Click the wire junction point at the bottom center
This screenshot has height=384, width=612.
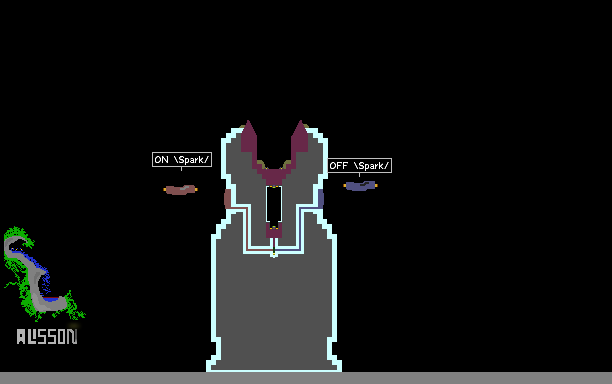[x=274, y=254]
